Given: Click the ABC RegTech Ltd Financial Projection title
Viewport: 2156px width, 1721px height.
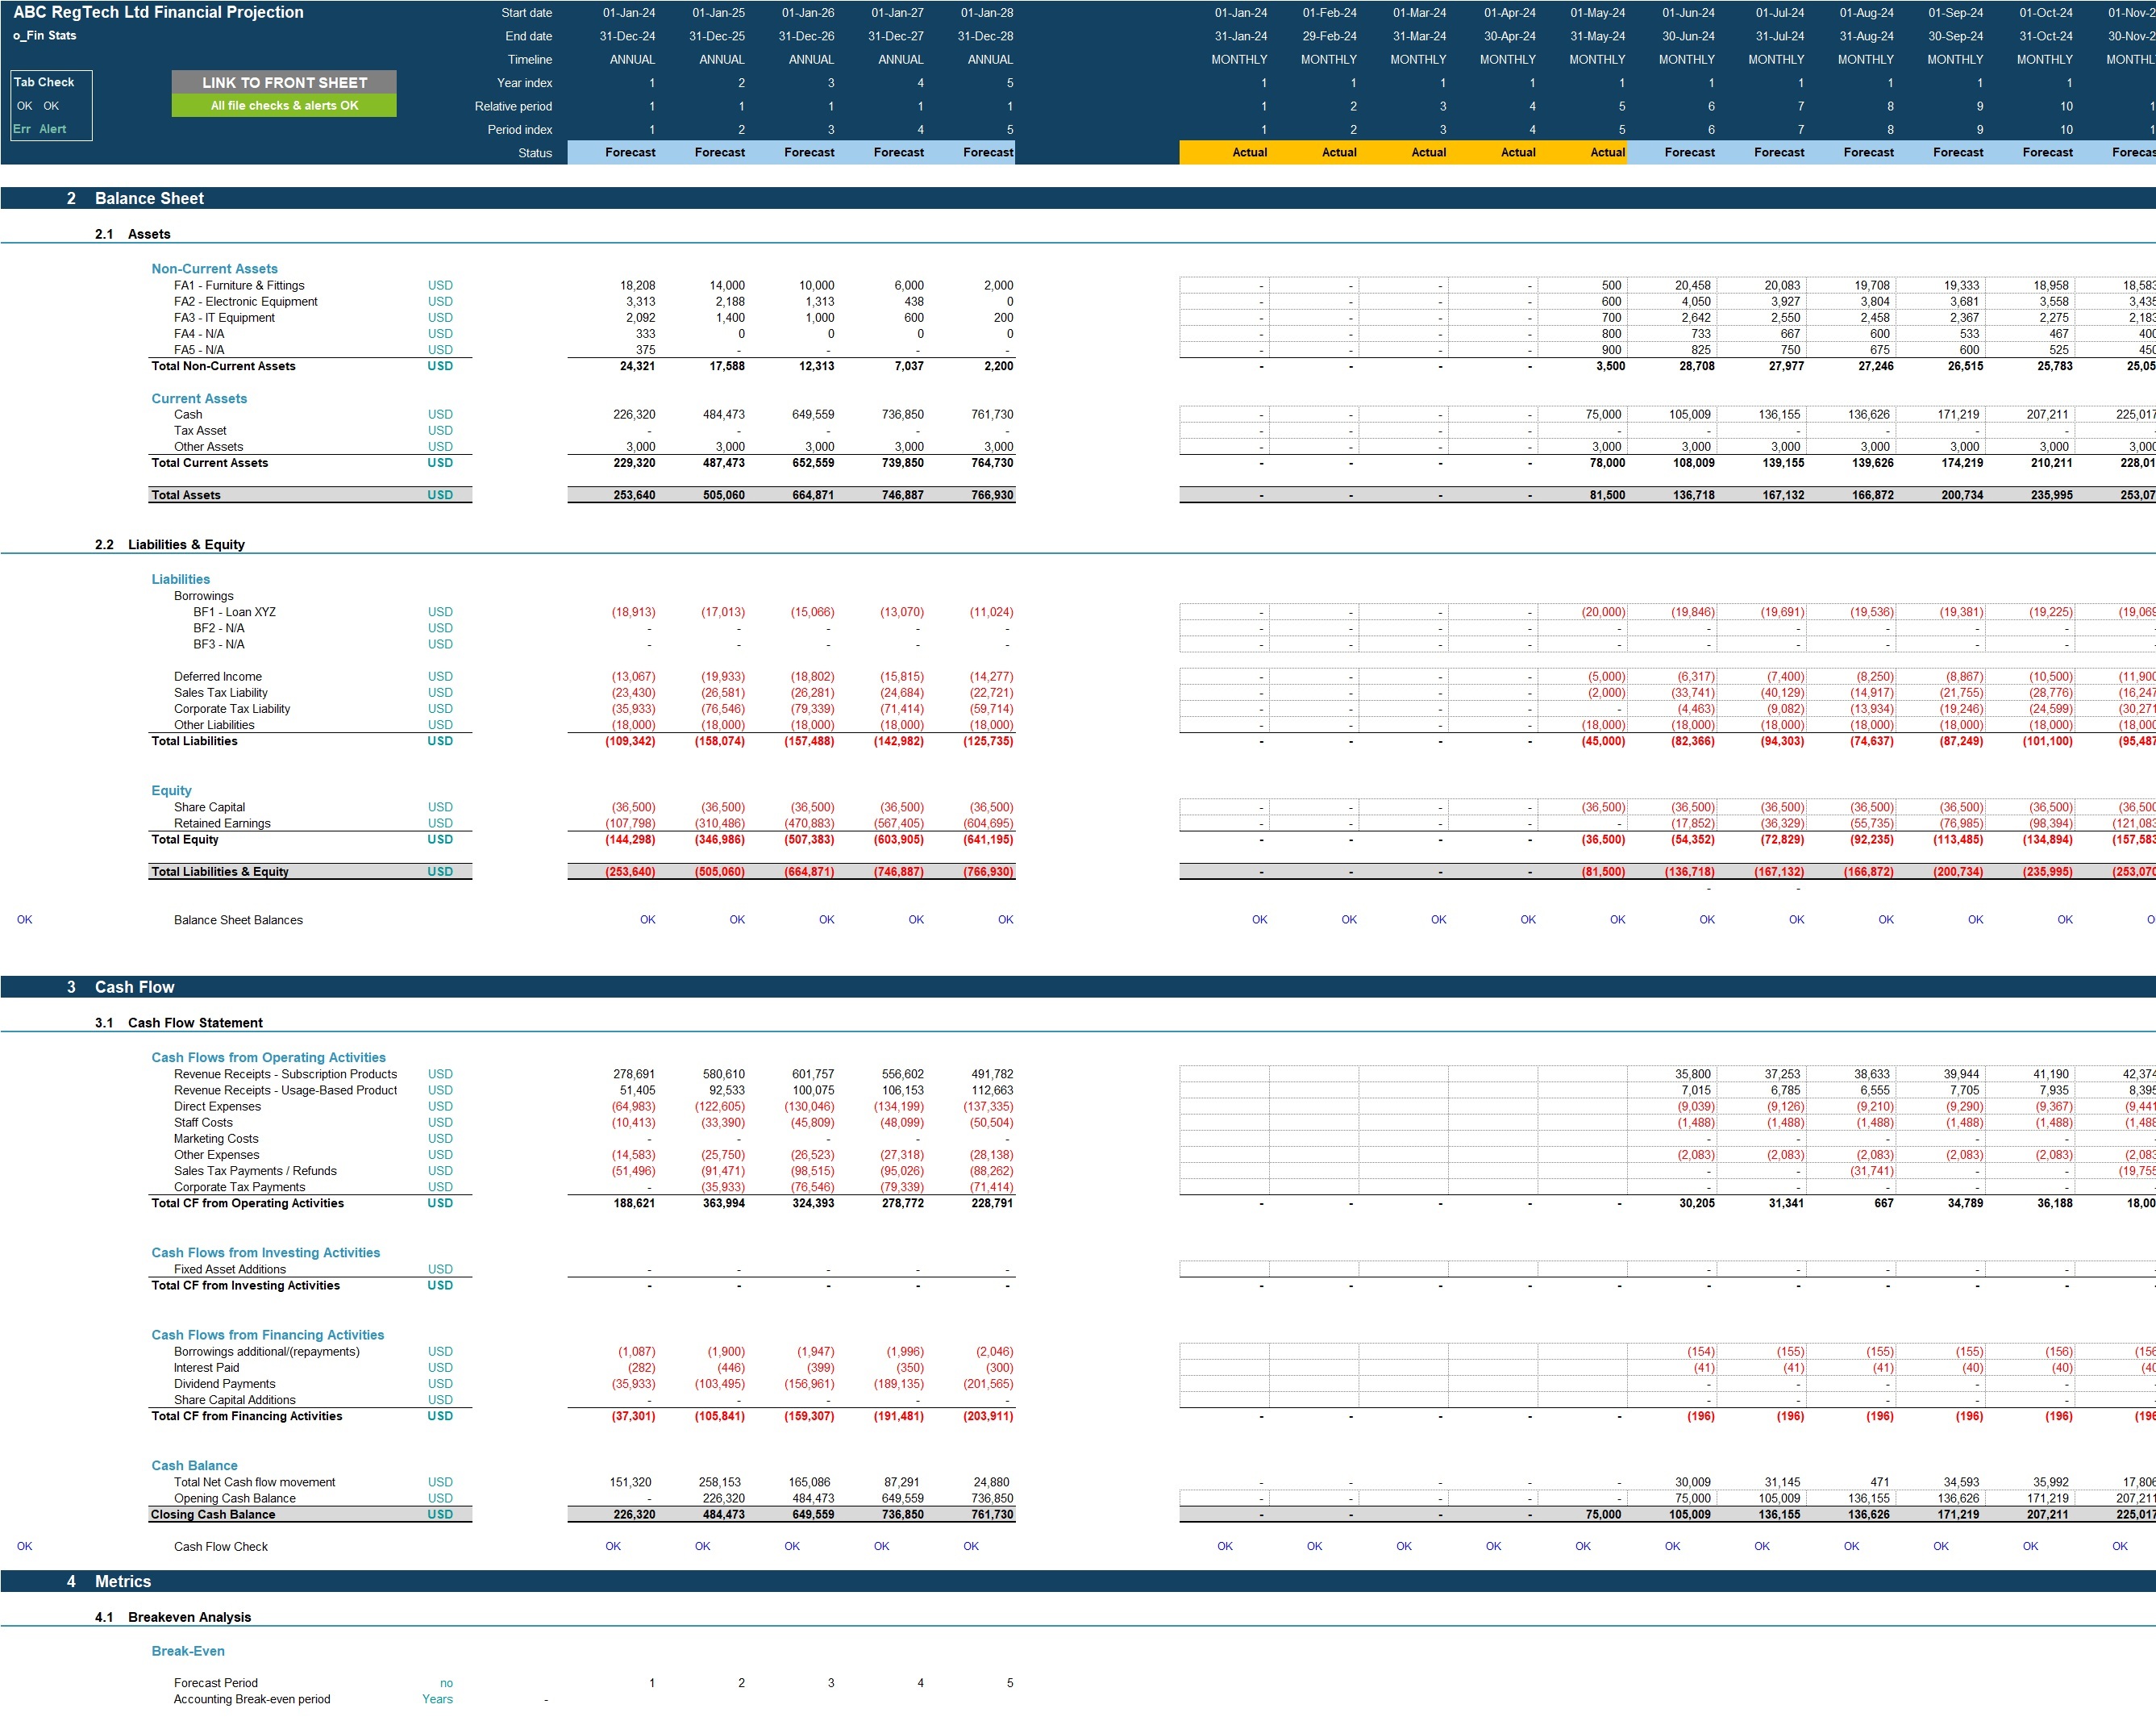Looking at the screenshot, I should coord(158,12).
